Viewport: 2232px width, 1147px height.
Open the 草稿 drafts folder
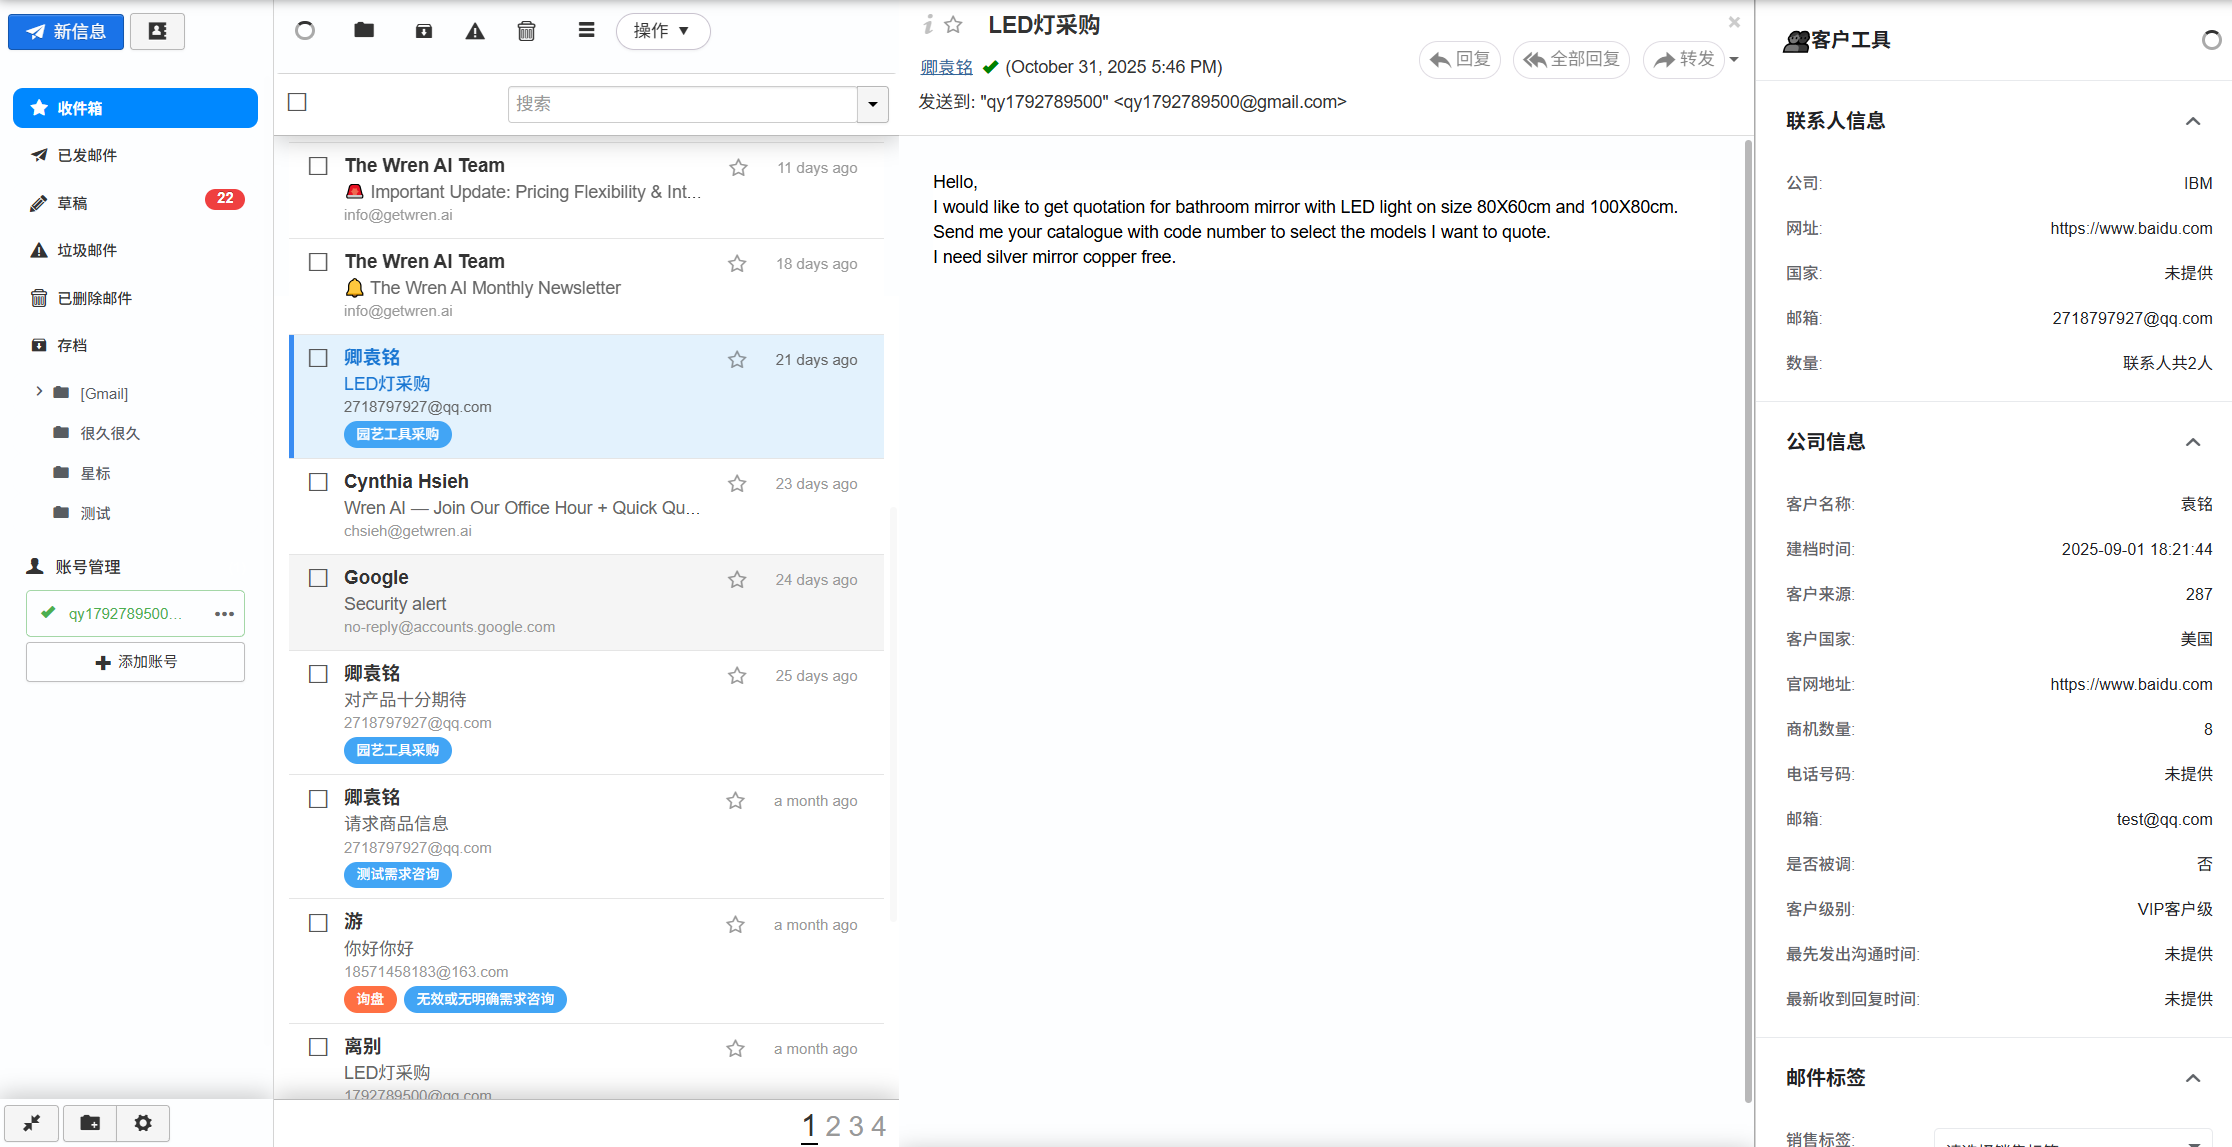pyautogui.click(x=72, y=203)
